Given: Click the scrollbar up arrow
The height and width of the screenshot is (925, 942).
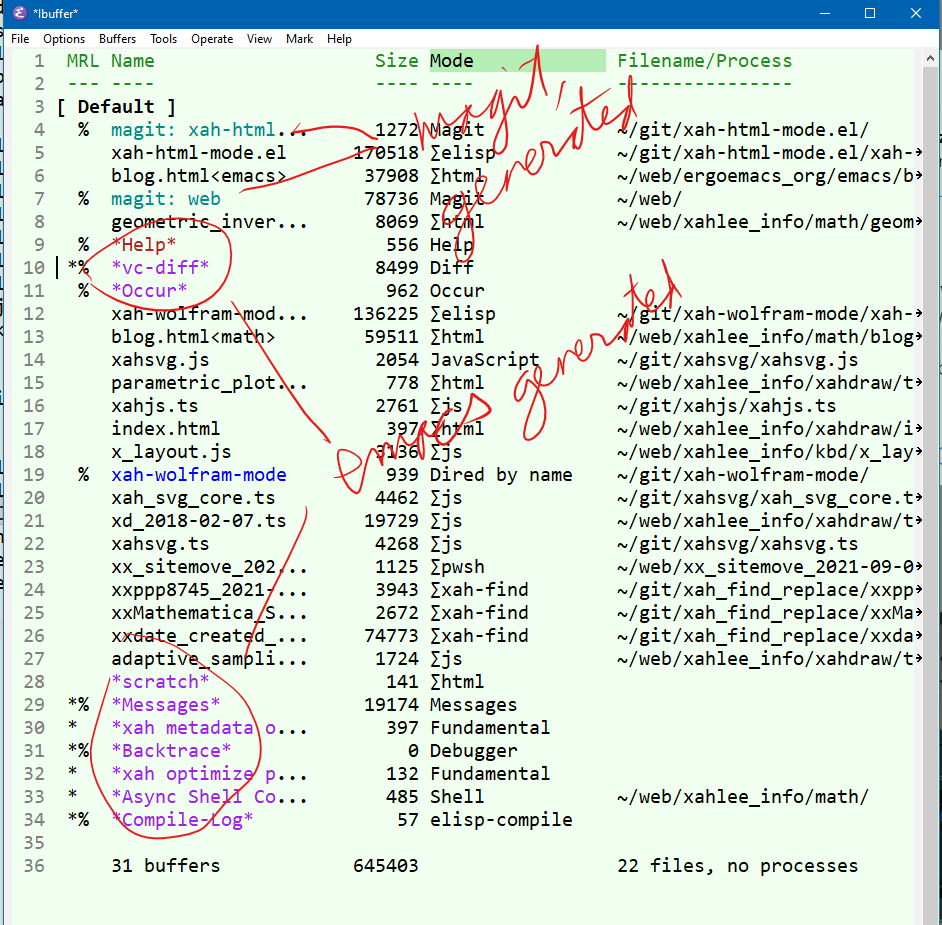Looking at the screenshot, I should point(930,59).
